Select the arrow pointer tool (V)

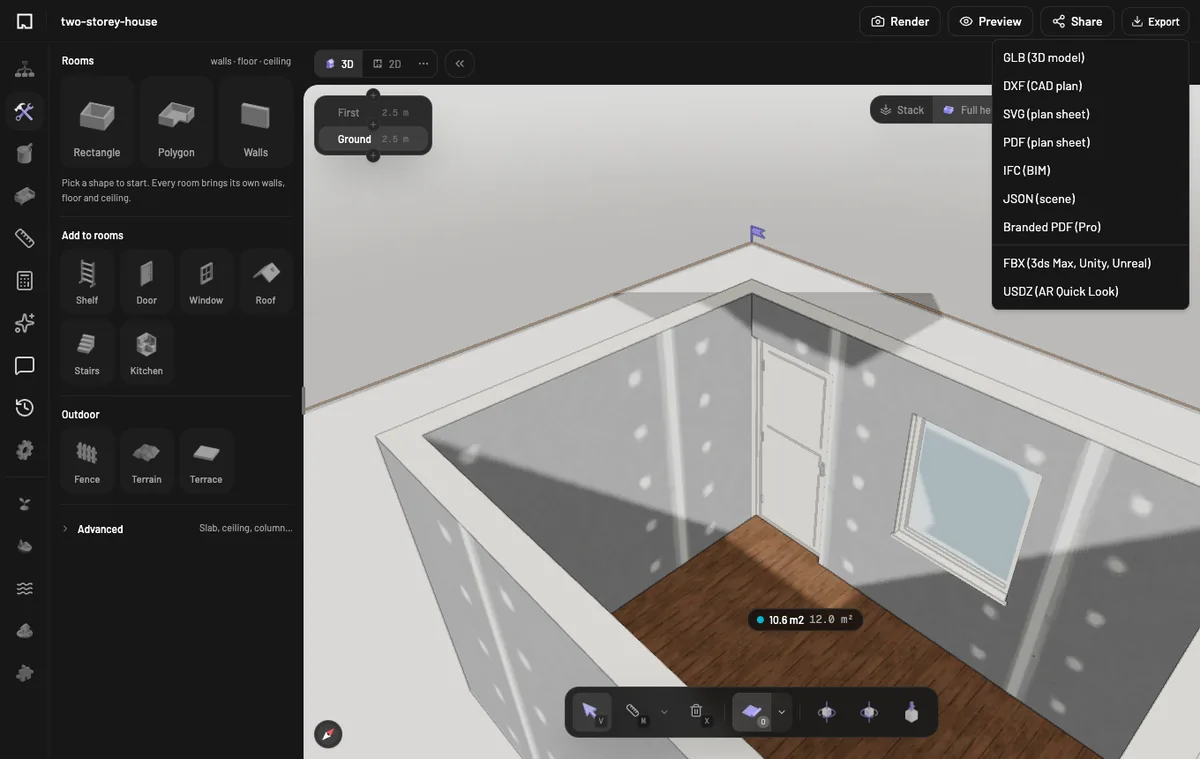(x=592, y=712)
